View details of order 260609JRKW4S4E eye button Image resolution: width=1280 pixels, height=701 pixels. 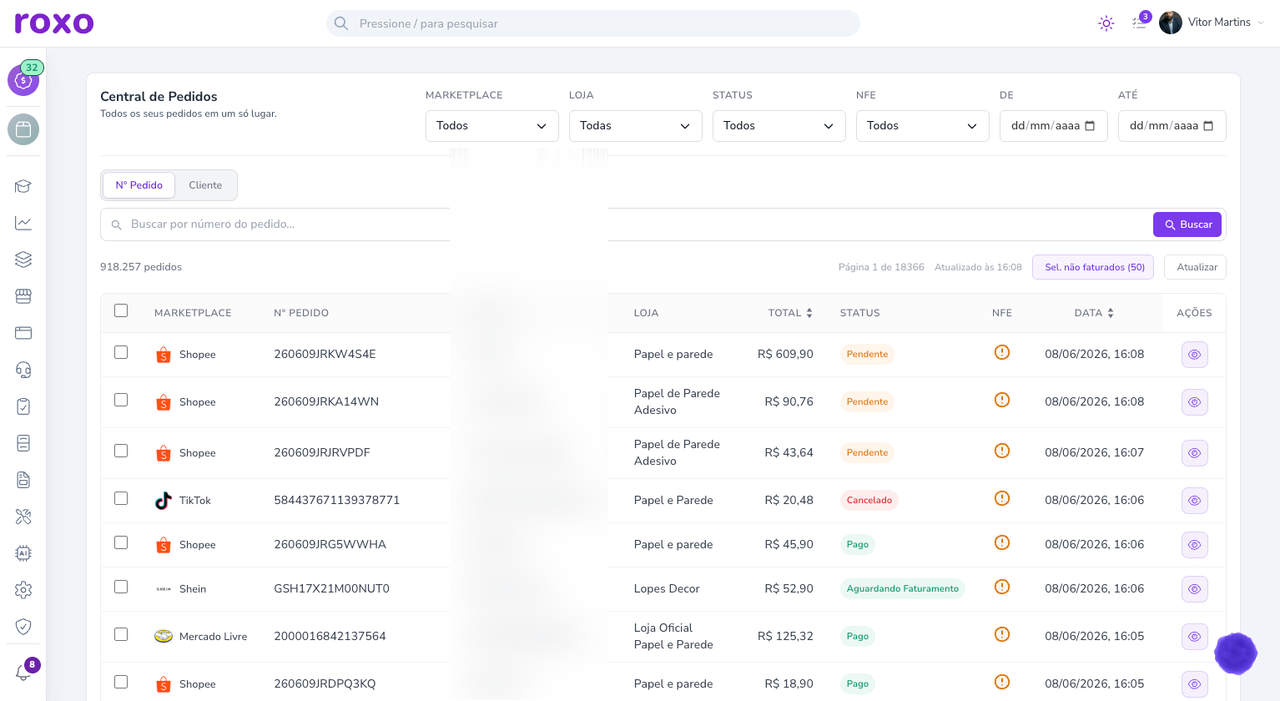pos(1194,355)
